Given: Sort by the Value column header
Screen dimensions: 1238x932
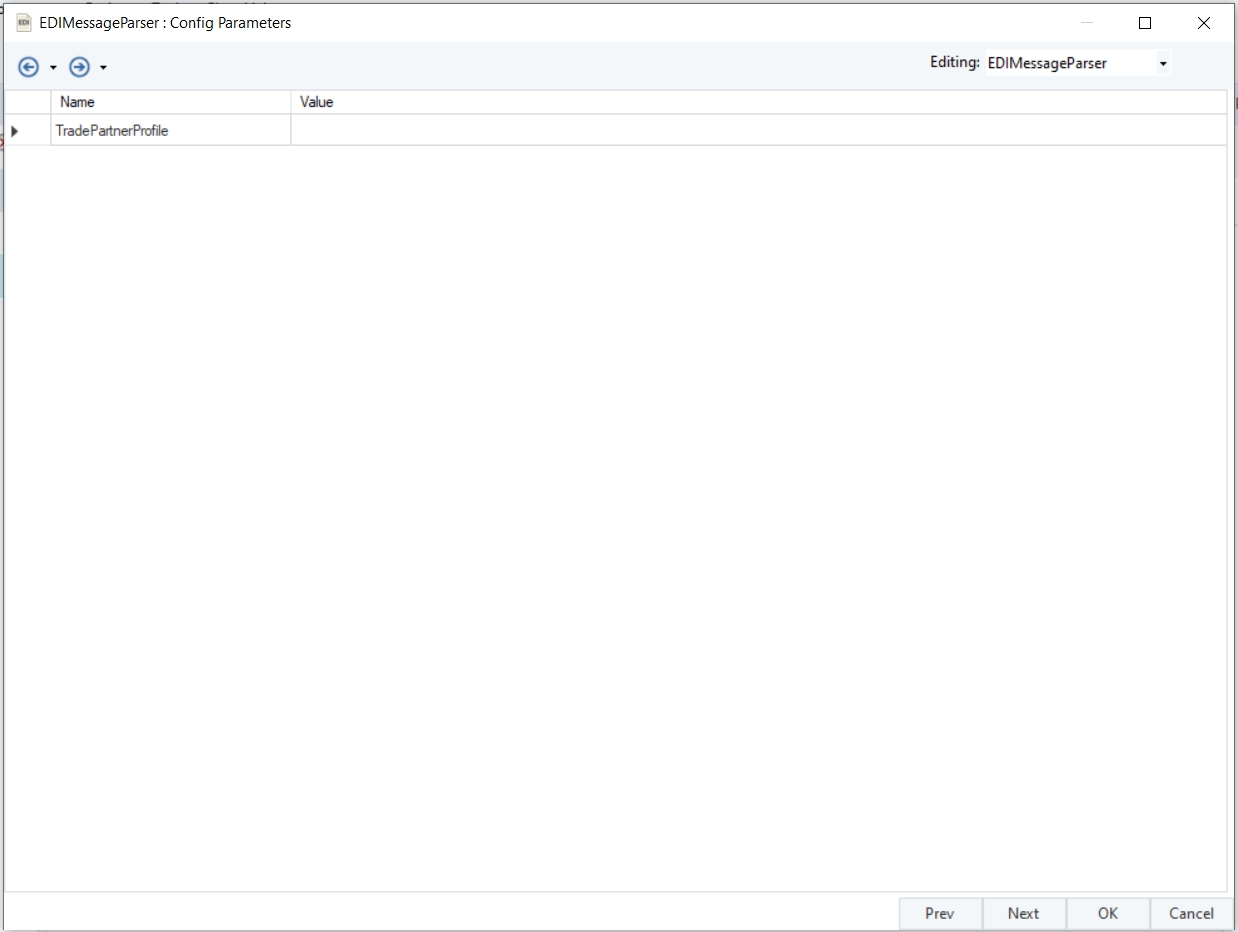Looking at the screenshot, I should [758, 102].
